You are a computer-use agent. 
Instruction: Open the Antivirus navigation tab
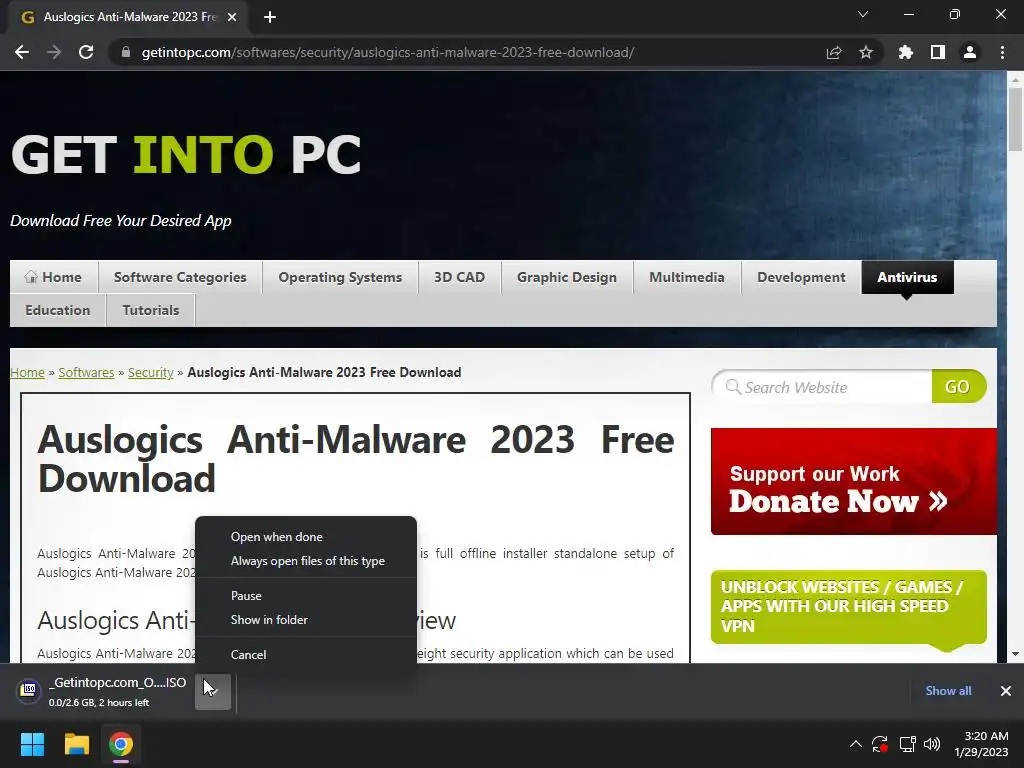point(907,277)
